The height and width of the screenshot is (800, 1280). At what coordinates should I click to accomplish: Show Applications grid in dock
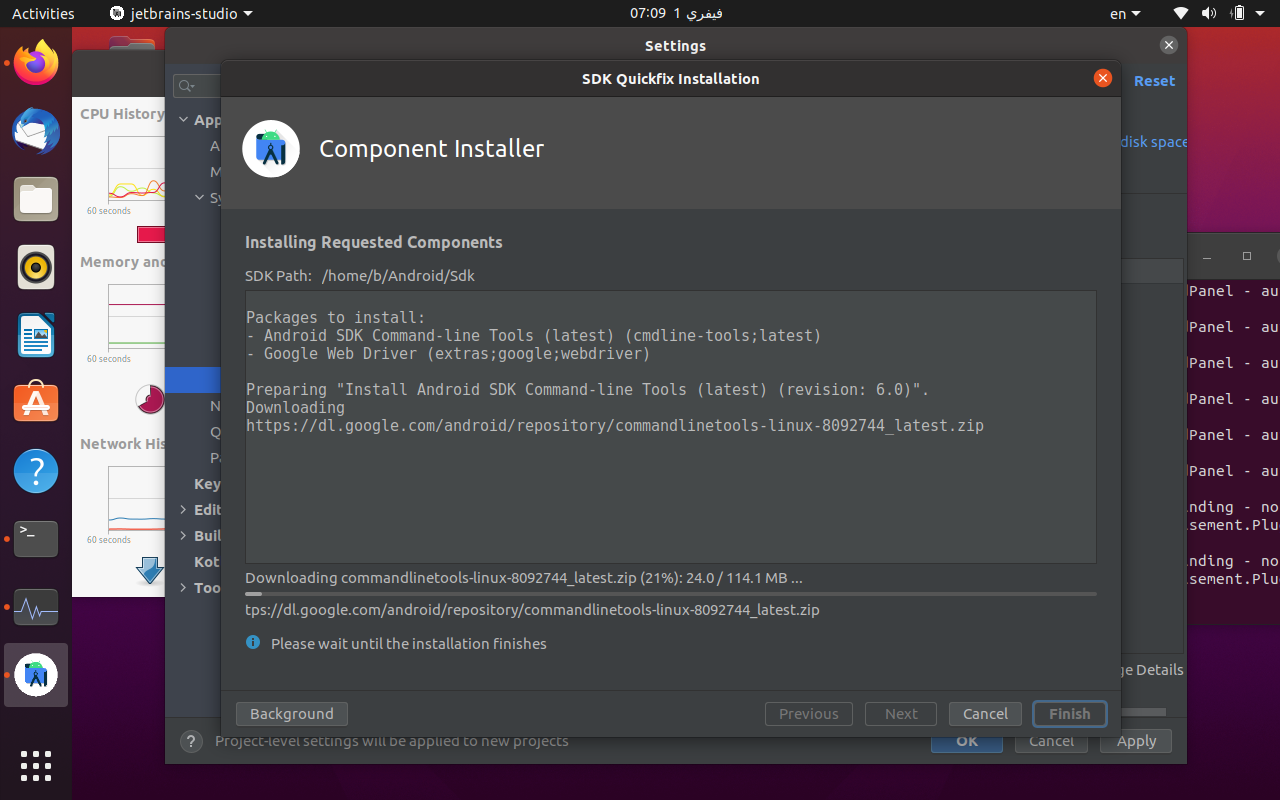tap(36, 765)
